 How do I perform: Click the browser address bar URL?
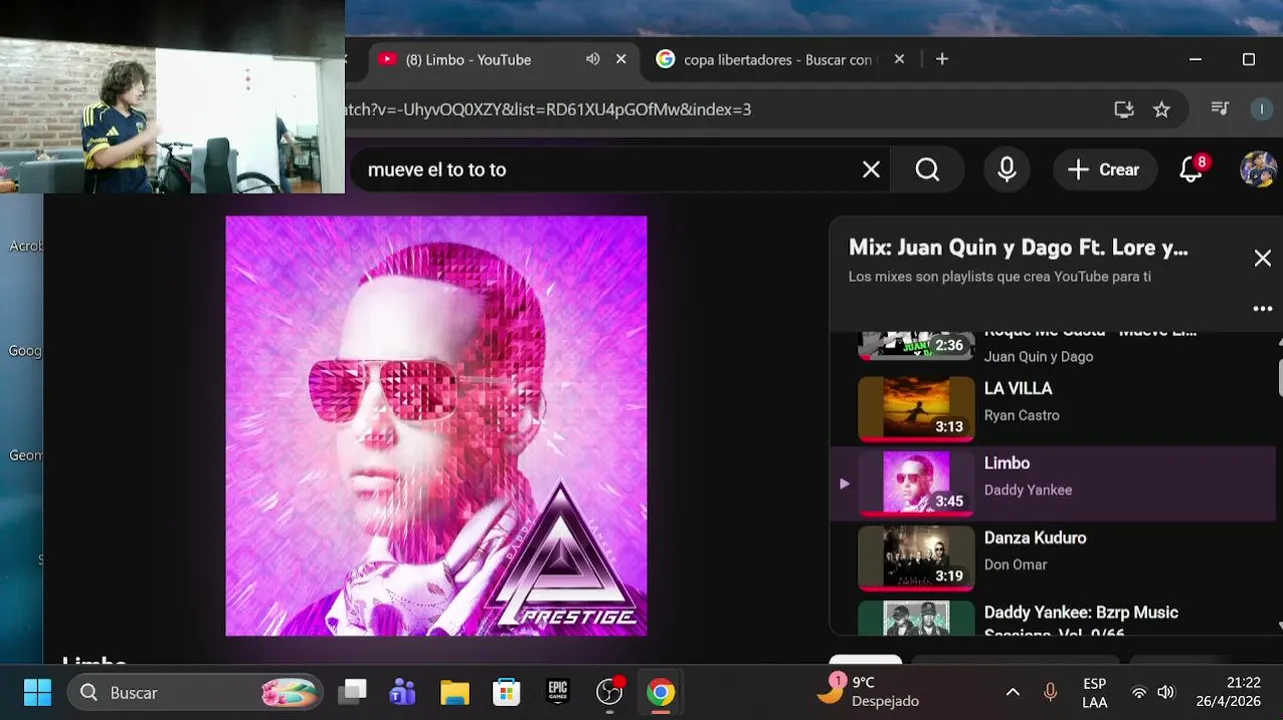tap(546, 109)
